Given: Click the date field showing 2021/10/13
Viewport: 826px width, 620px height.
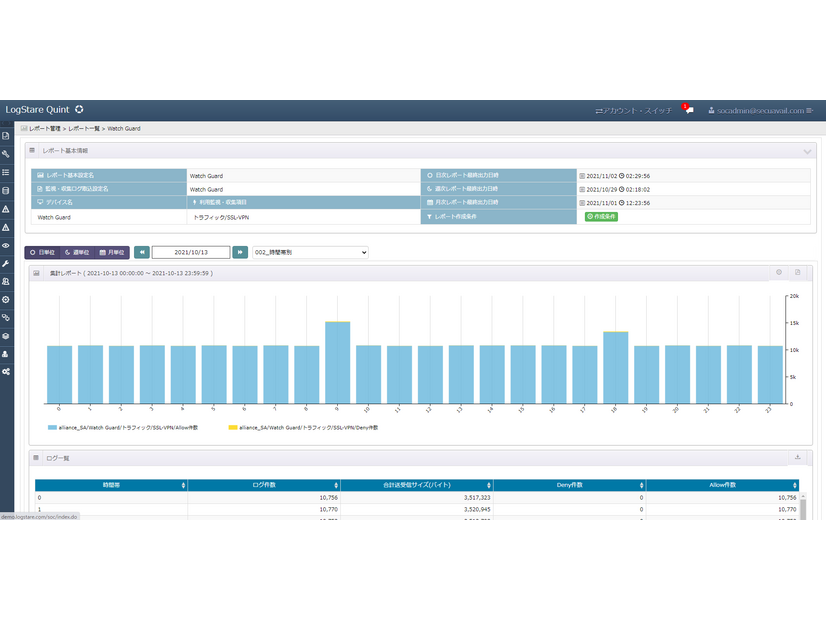Looking at the screenshot, I should (191, 252).
